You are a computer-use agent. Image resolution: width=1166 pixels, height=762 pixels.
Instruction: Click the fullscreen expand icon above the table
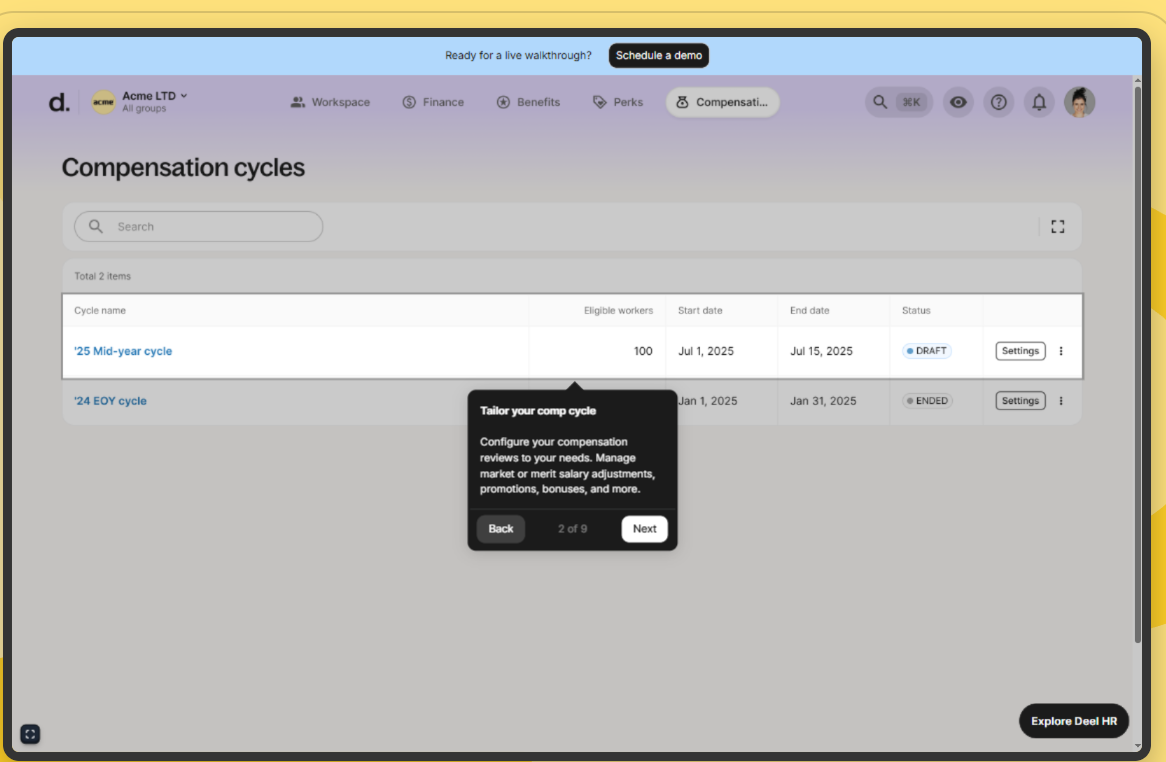1057,227
